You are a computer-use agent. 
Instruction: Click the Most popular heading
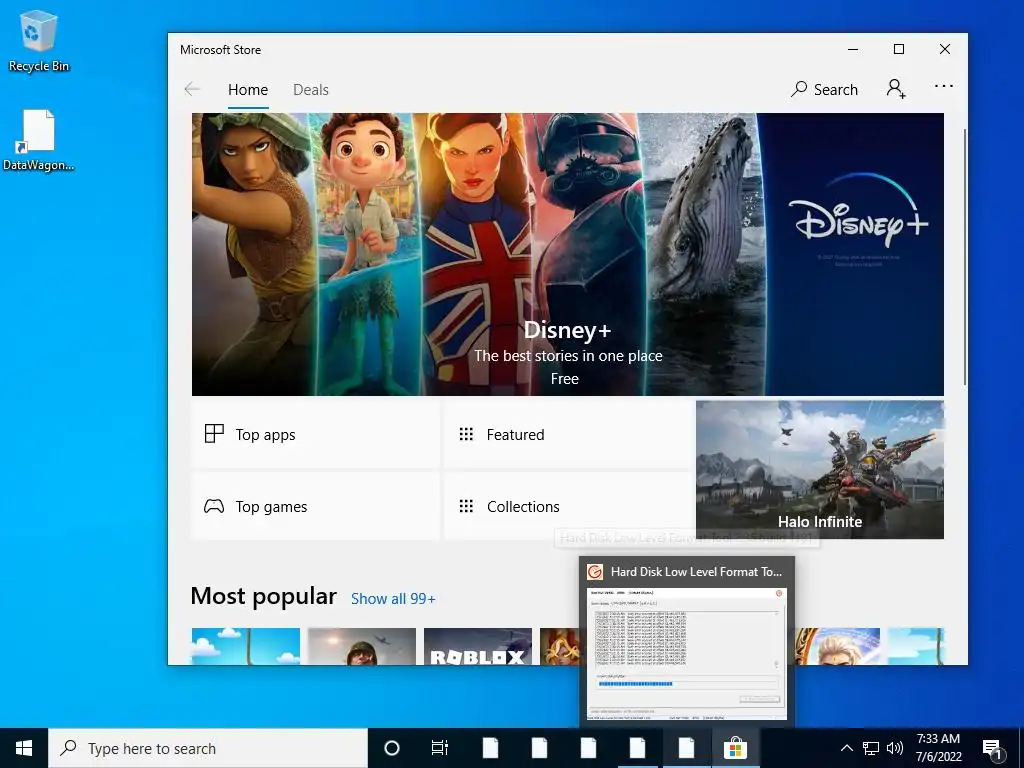(264, 596)
